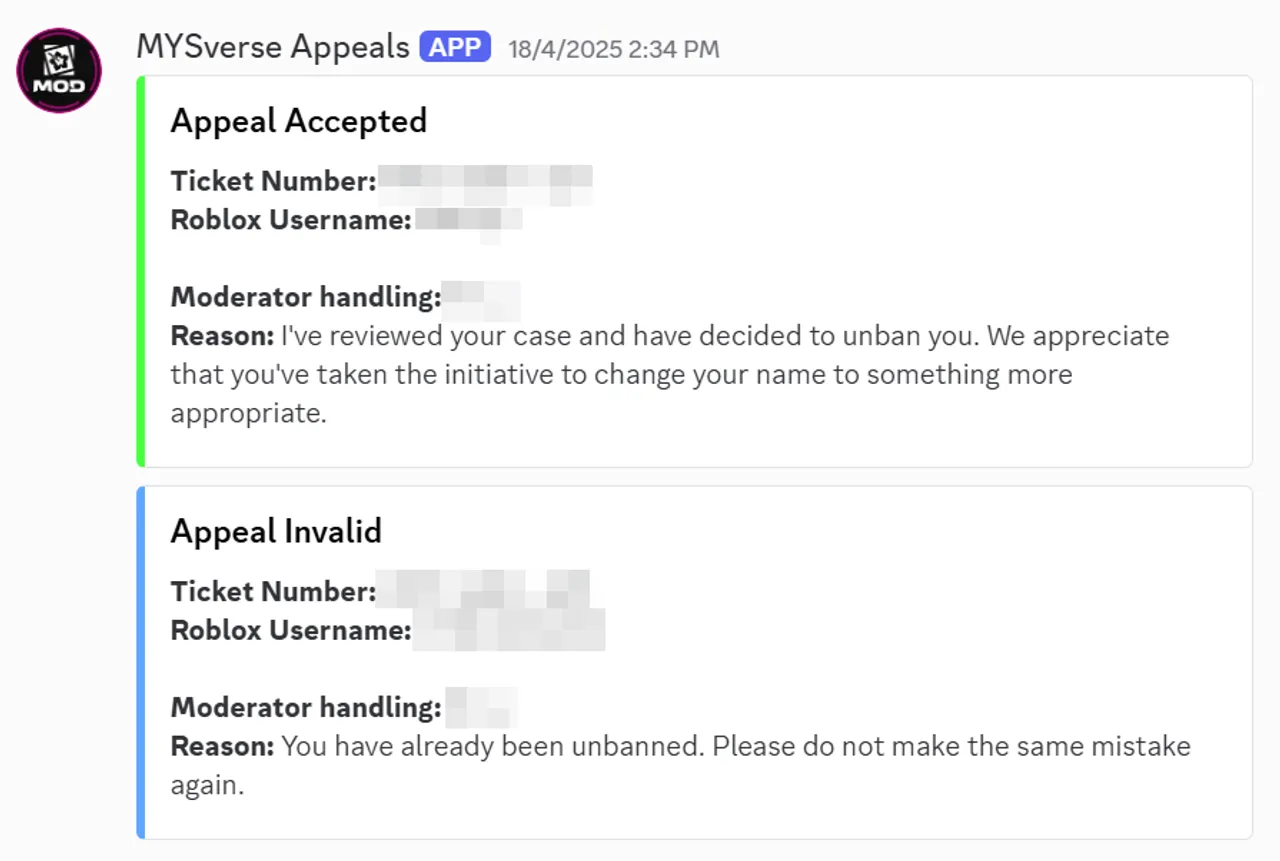Image resolution: width=1280 pixels, height=861 pixels.
Task: Click the 'Ticket Number:' label in accepted embed
Action: tap(273, 182)
